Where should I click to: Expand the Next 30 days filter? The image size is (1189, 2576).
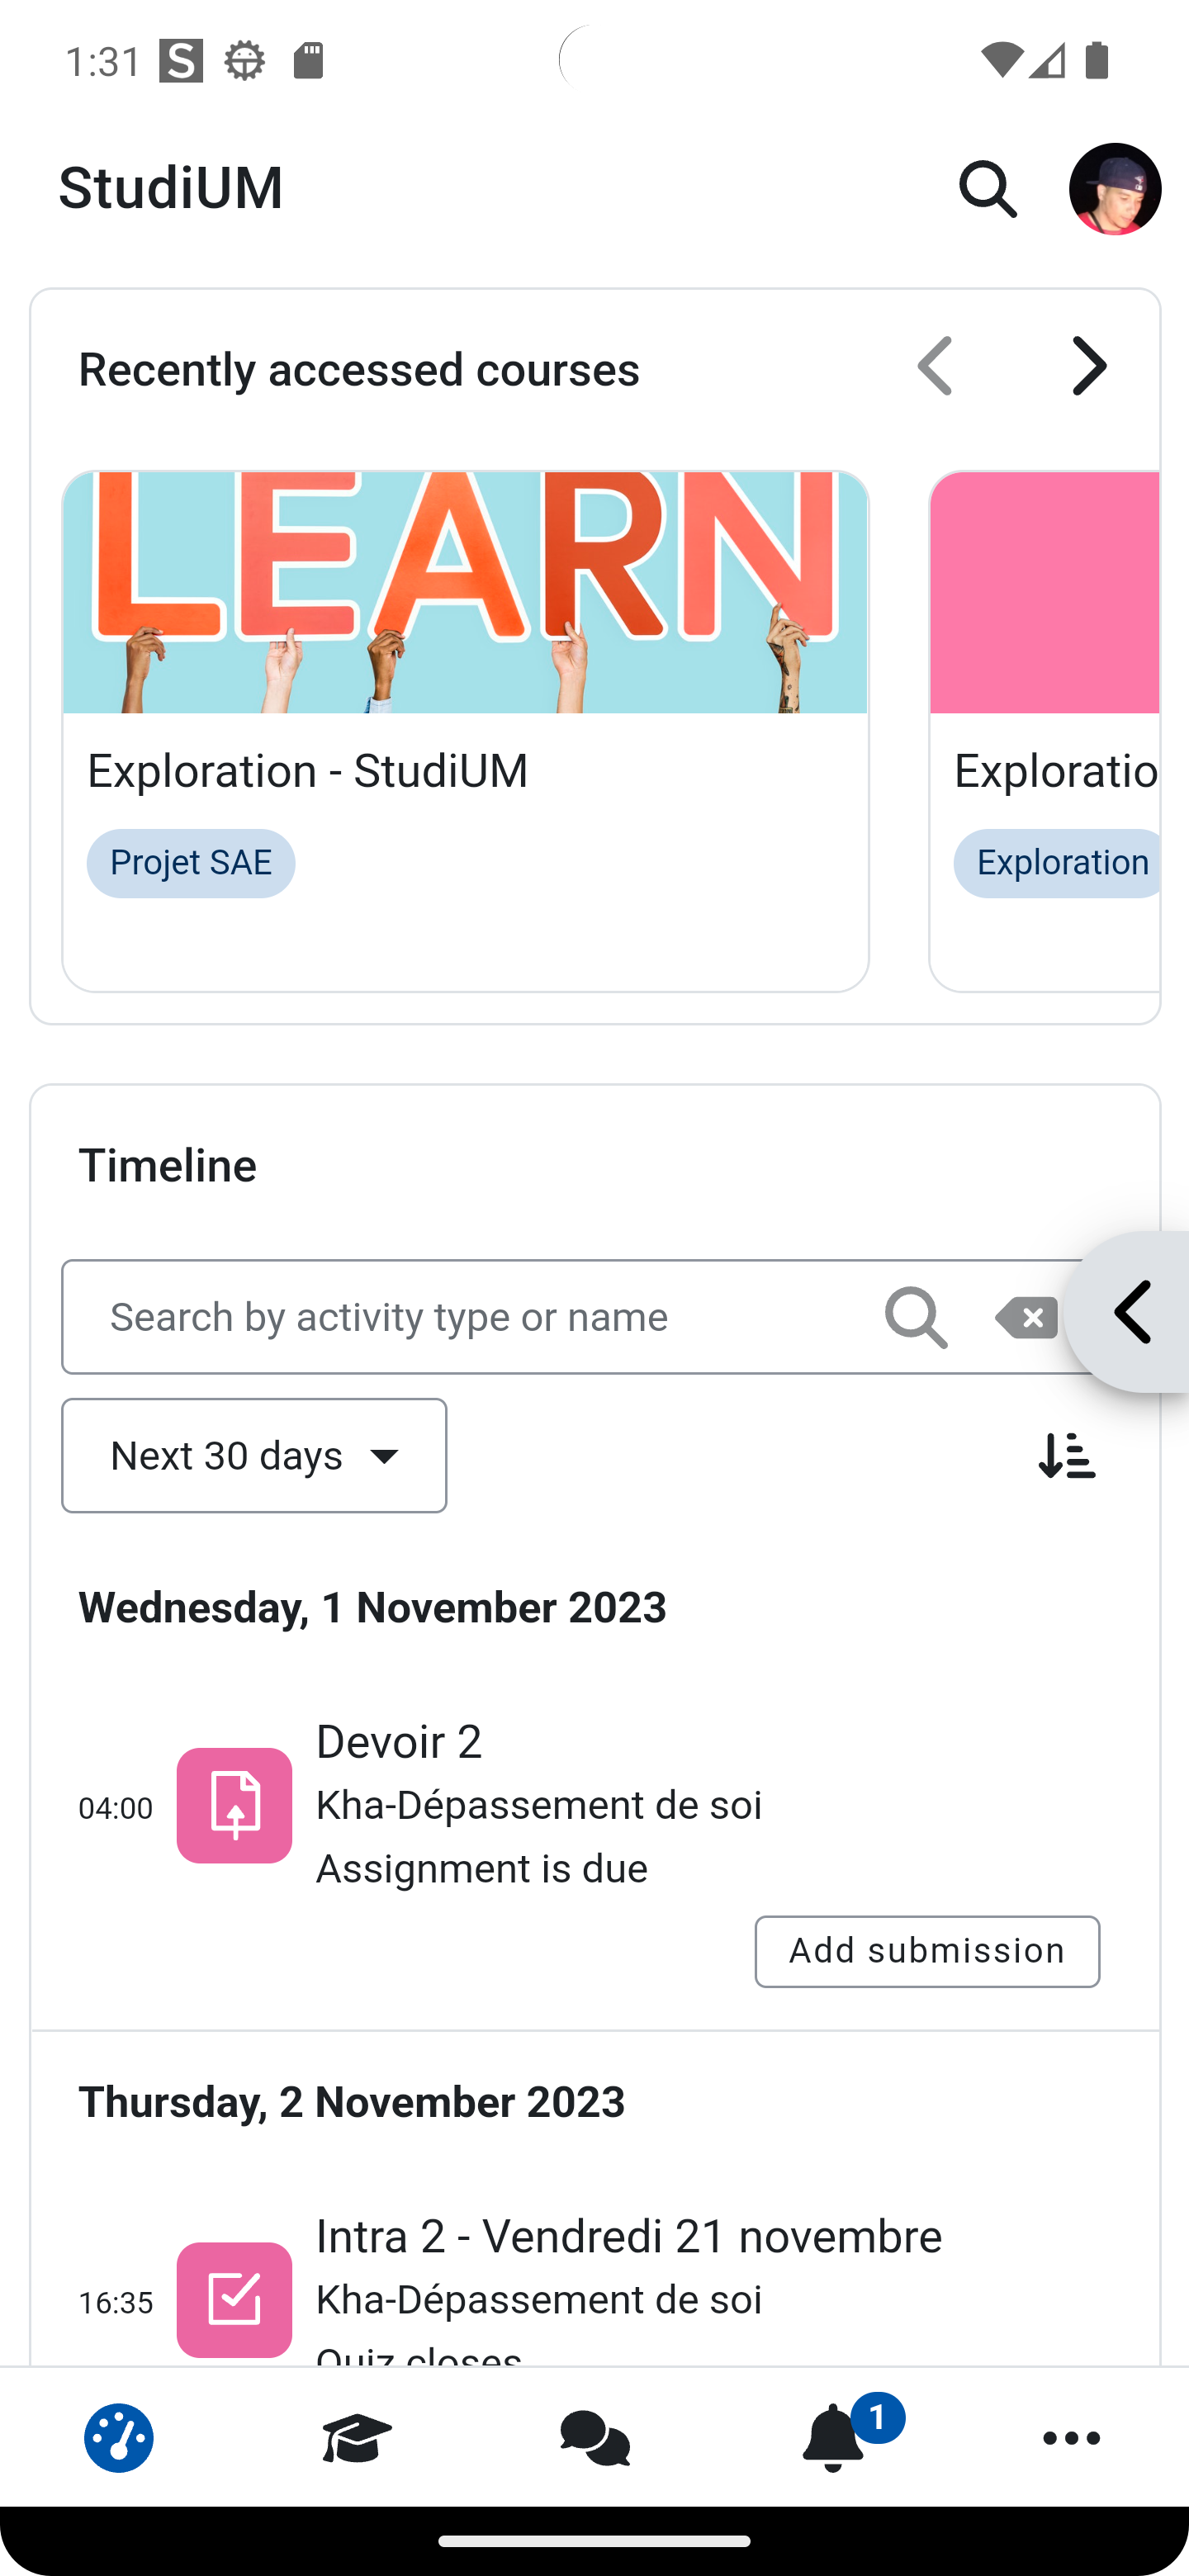[x=254, y=1455]
